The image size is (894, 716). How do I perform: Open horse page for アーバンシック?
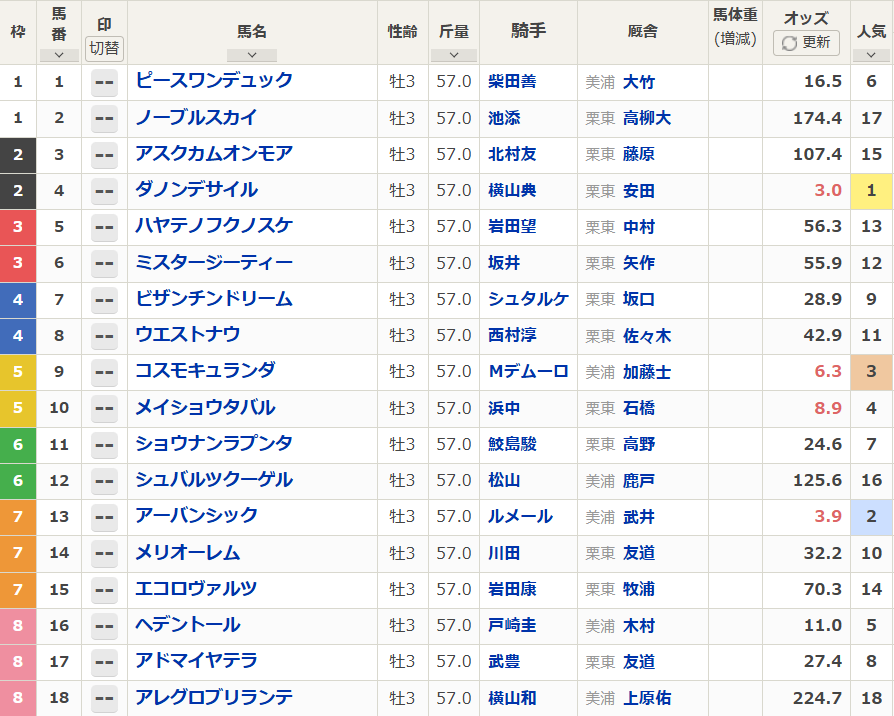click(x=197, y=515)
